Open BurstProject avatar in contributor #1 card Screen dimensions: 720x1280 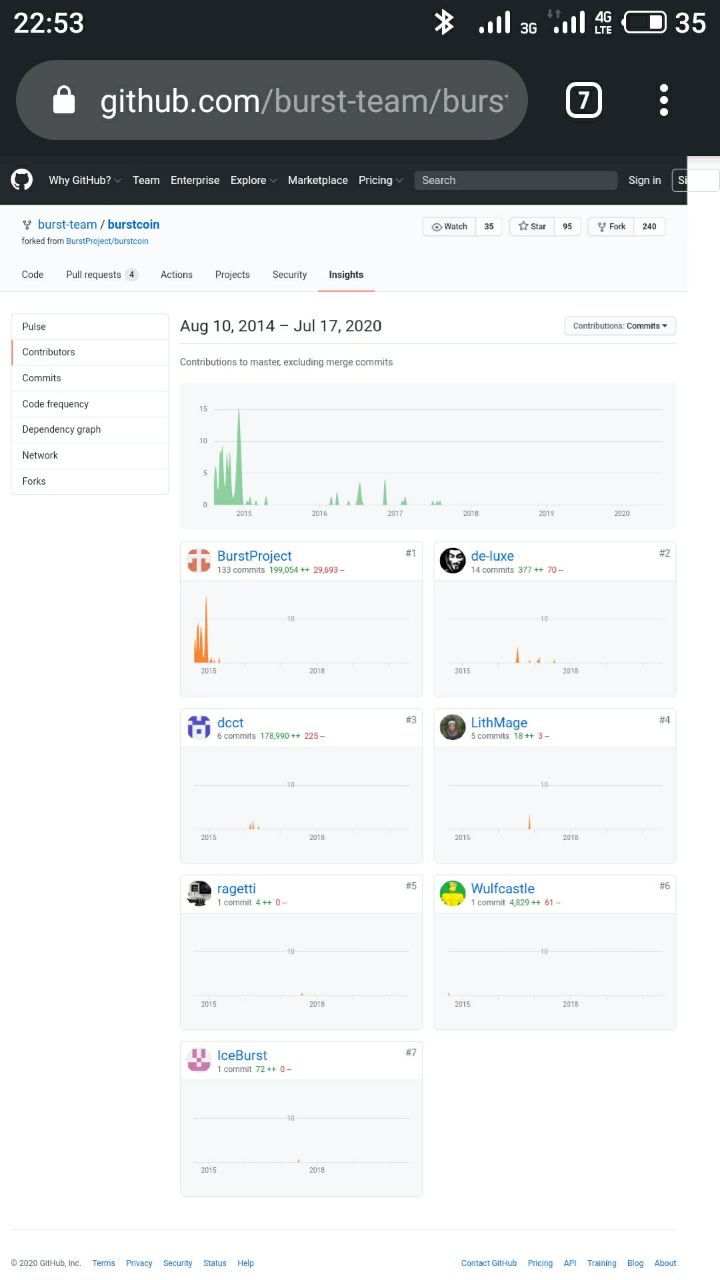click(199, 561)
